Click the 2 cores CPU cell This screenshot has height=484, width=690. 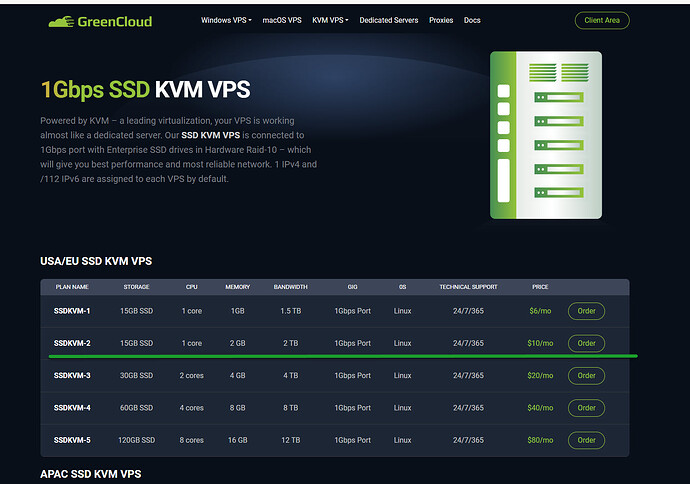pyautogui.click(x=191, y=376)
